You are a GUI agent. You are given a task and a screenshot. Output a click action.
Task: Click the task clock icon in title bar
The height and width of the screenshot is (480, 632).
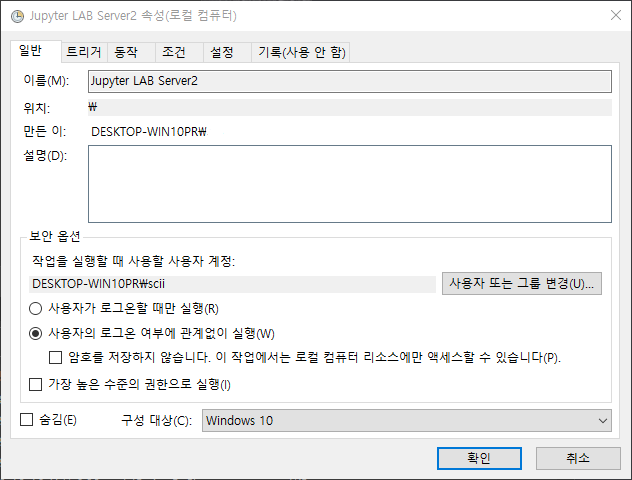(17, 16)
